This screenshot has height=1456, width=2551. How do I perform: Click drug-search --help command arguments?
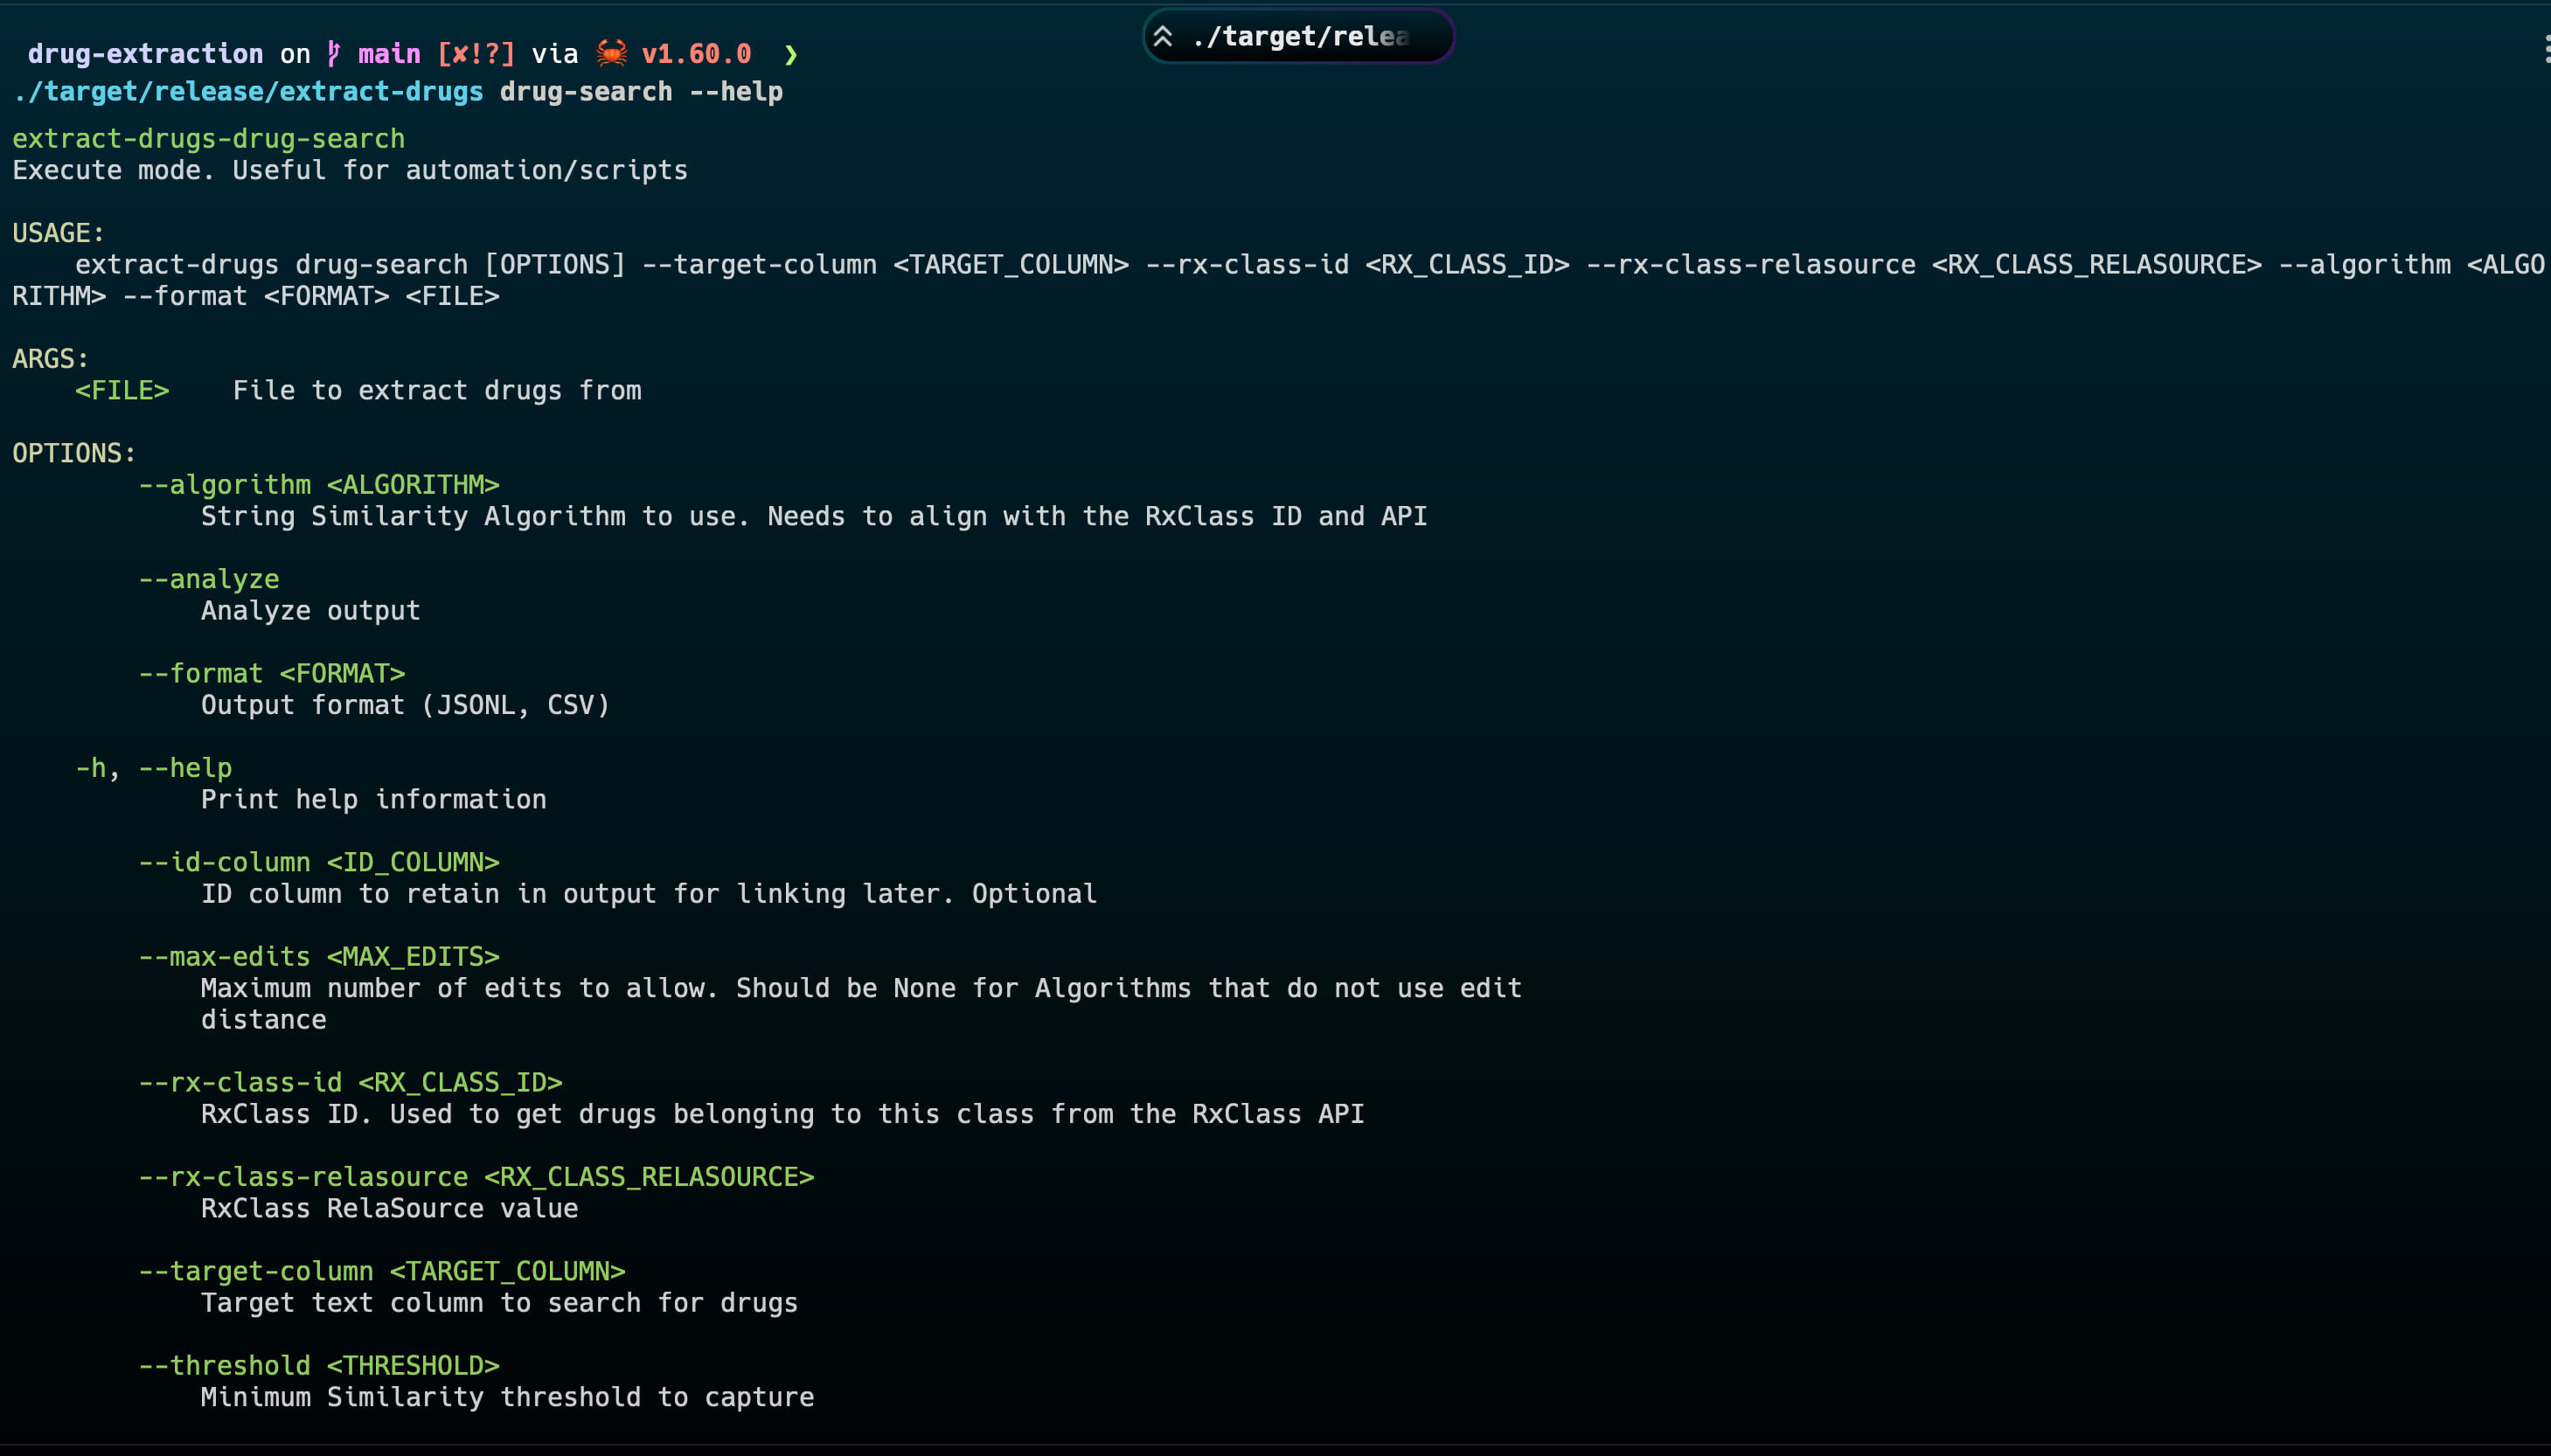tap(641, 92)
